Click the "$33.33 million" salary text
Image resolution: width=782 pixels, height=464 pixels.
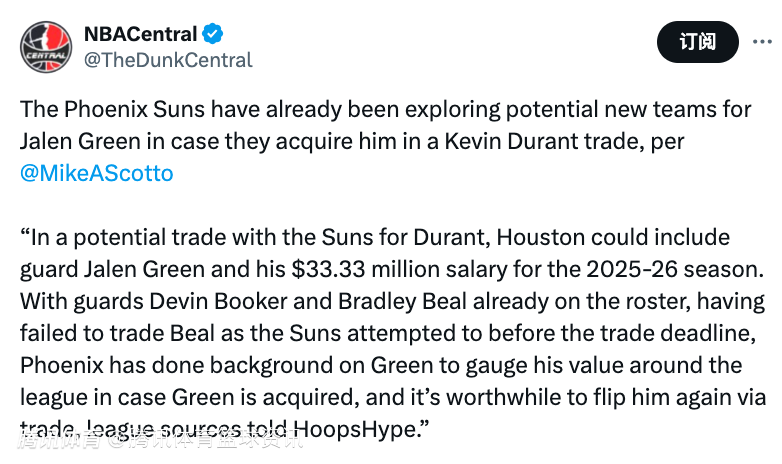coord(359,269)
